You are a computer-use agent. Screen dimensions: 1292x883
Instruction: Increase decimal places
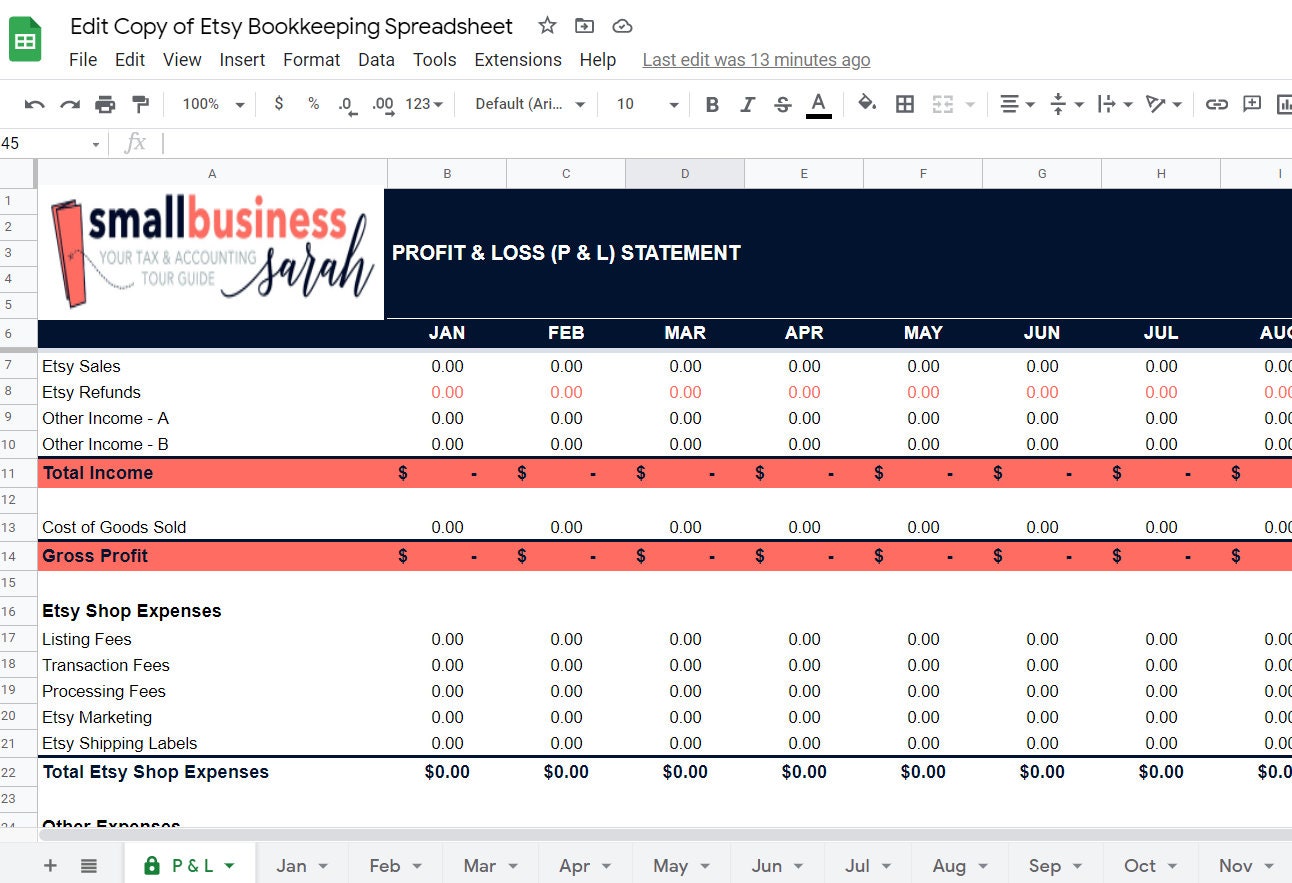382,104
